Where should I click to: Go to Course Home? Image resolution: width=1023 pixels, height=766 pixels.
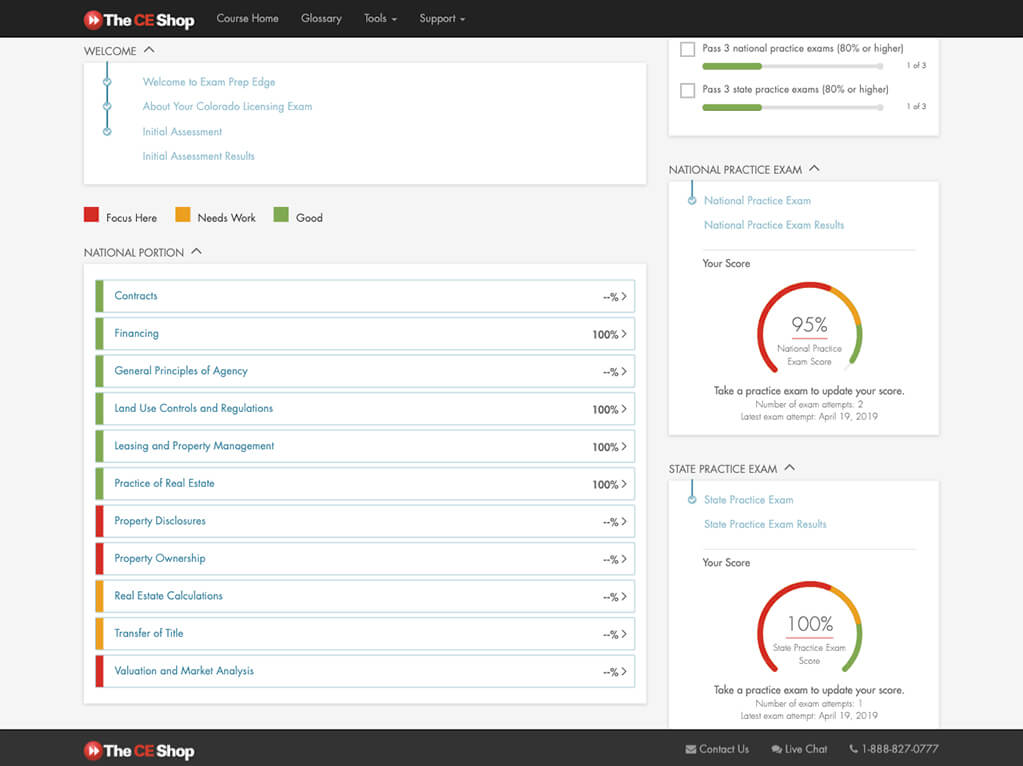[x=247, y=19]
